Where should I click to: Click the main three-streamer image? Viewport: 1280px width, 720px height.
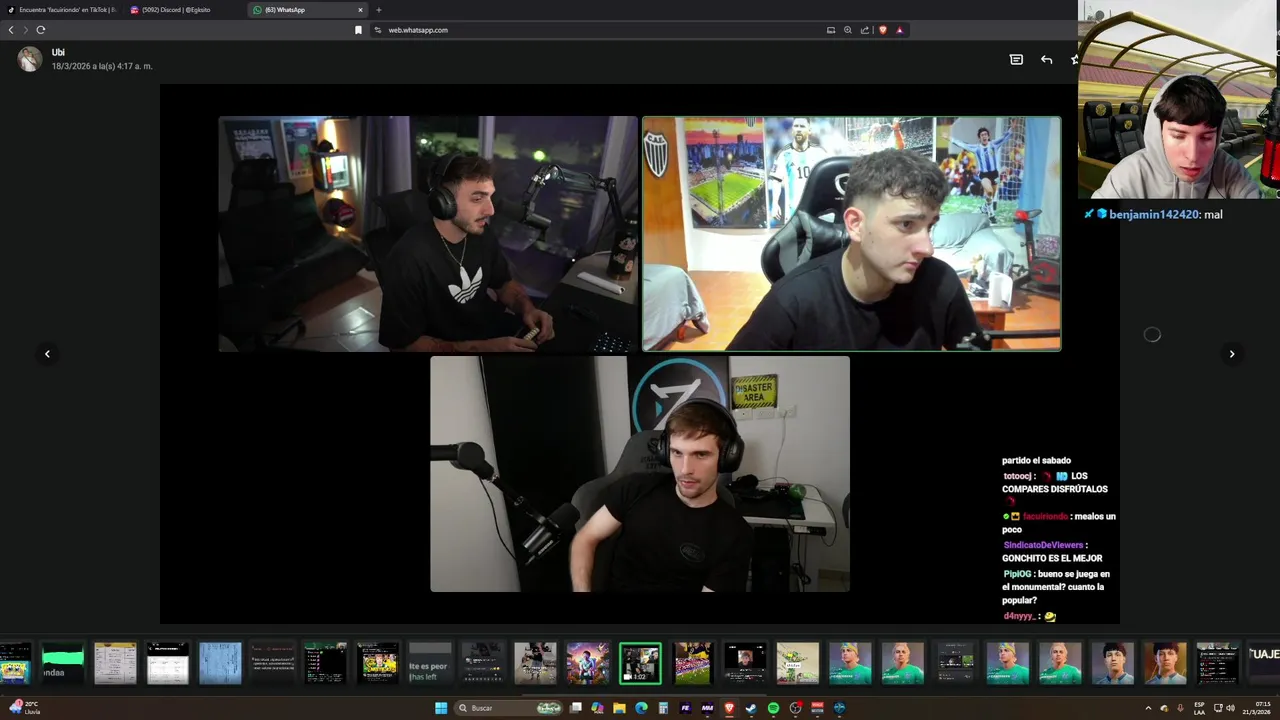pyautogui.click(x=640, y=354)
